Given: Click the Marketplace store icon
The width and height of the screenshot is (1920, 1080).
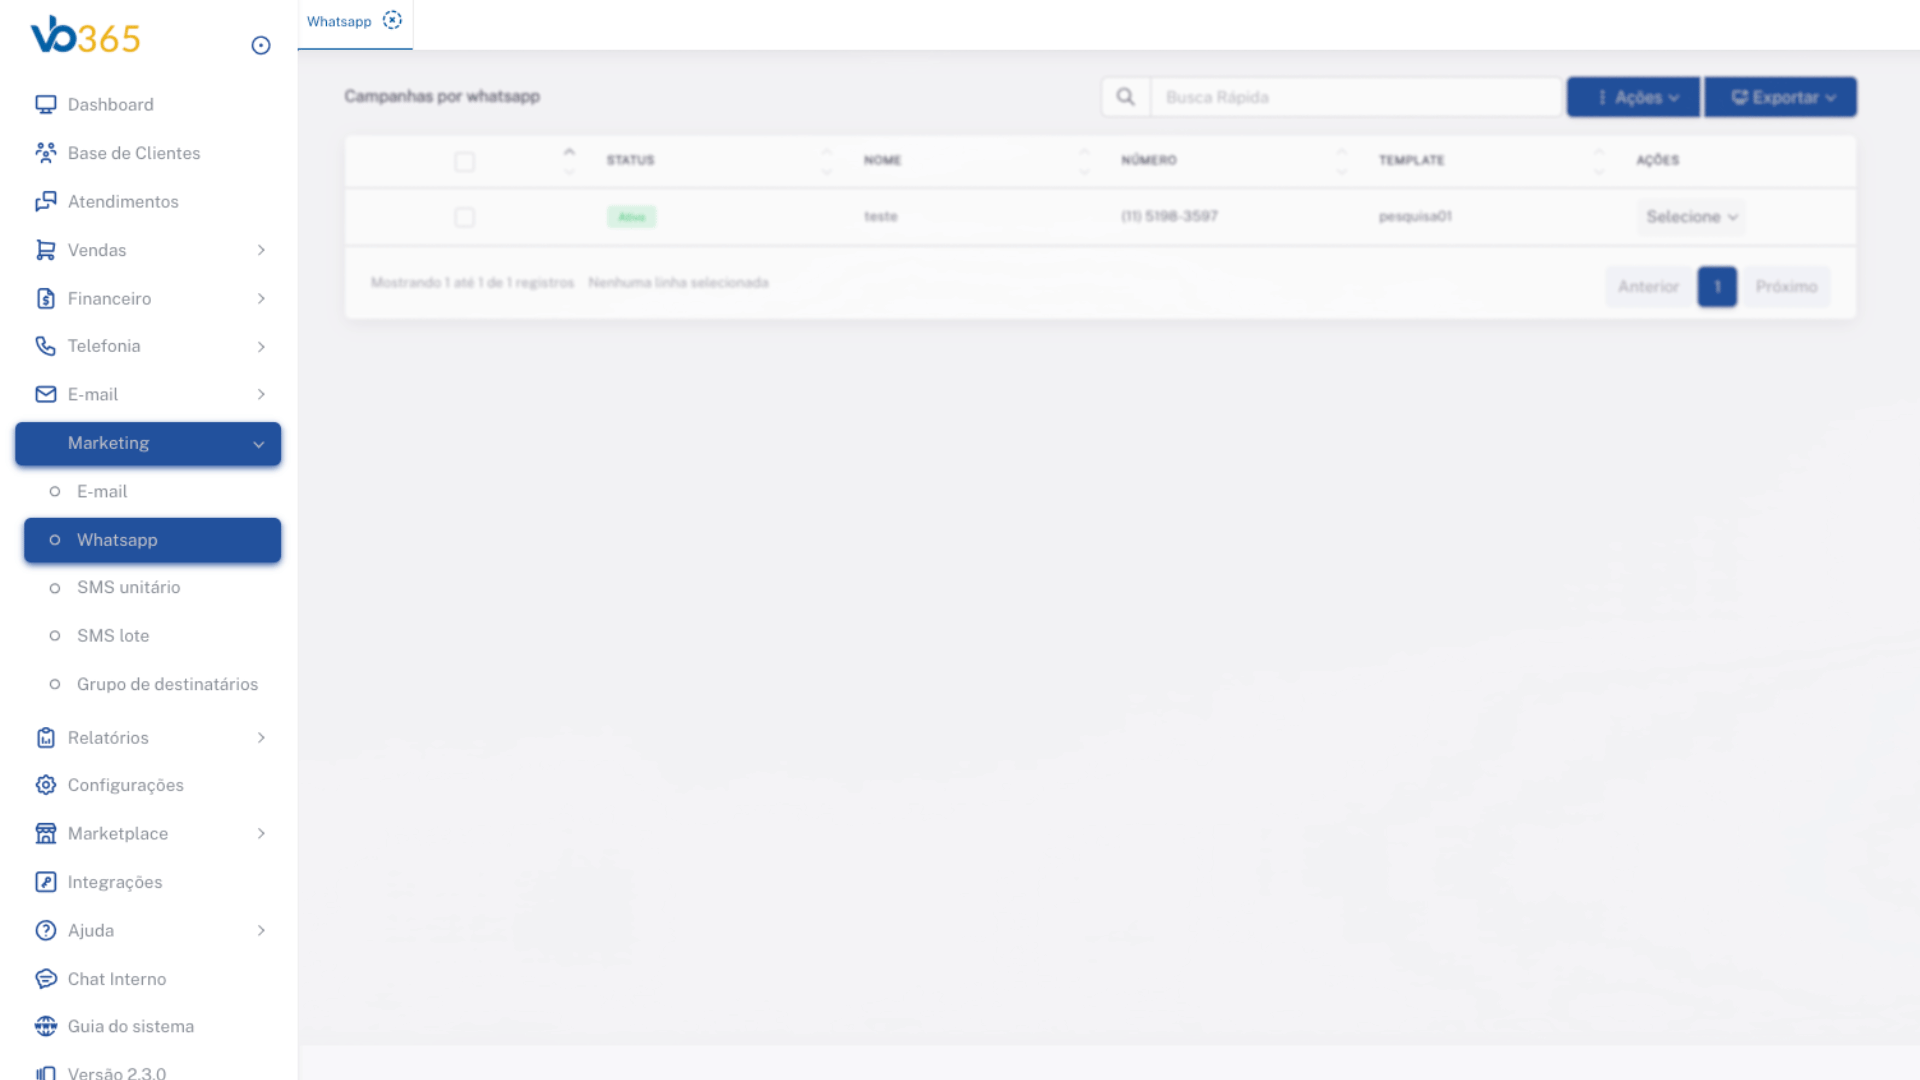Looking at the screenshot, I should pos(46,833).
